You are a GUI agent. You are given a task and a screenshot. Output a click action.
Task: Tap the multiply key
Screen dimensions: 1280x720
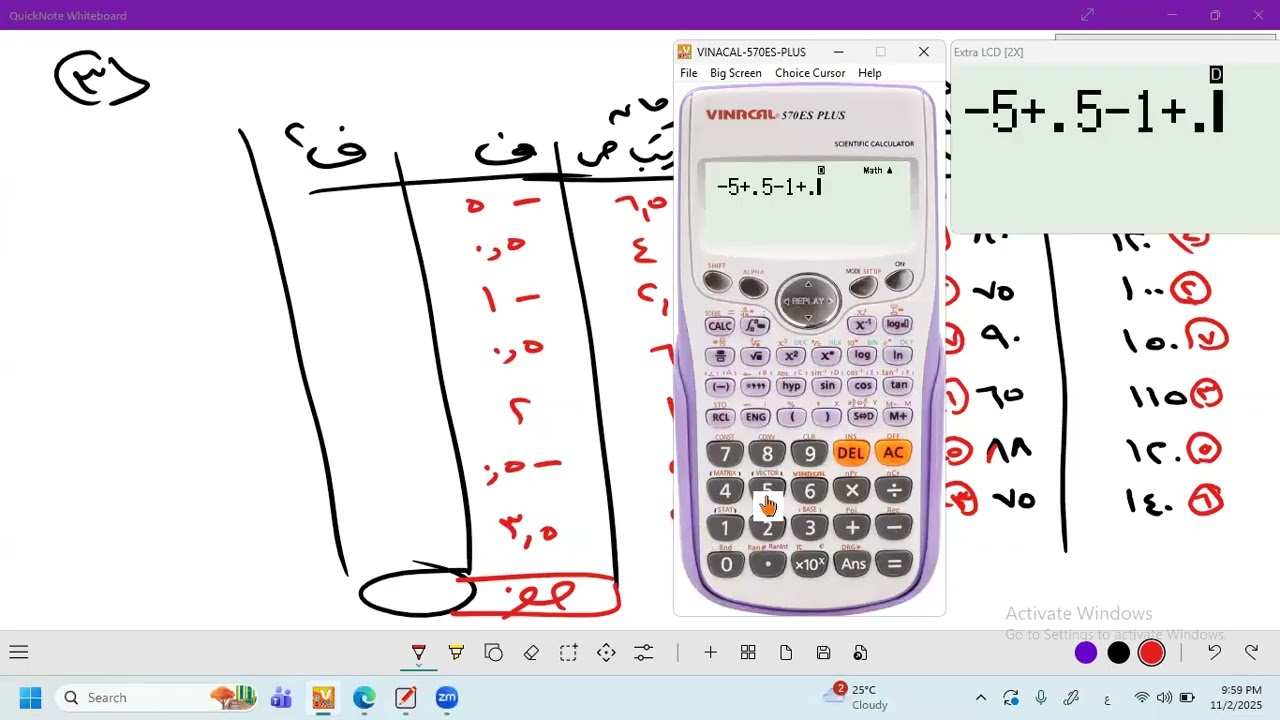tap(851, 490)
